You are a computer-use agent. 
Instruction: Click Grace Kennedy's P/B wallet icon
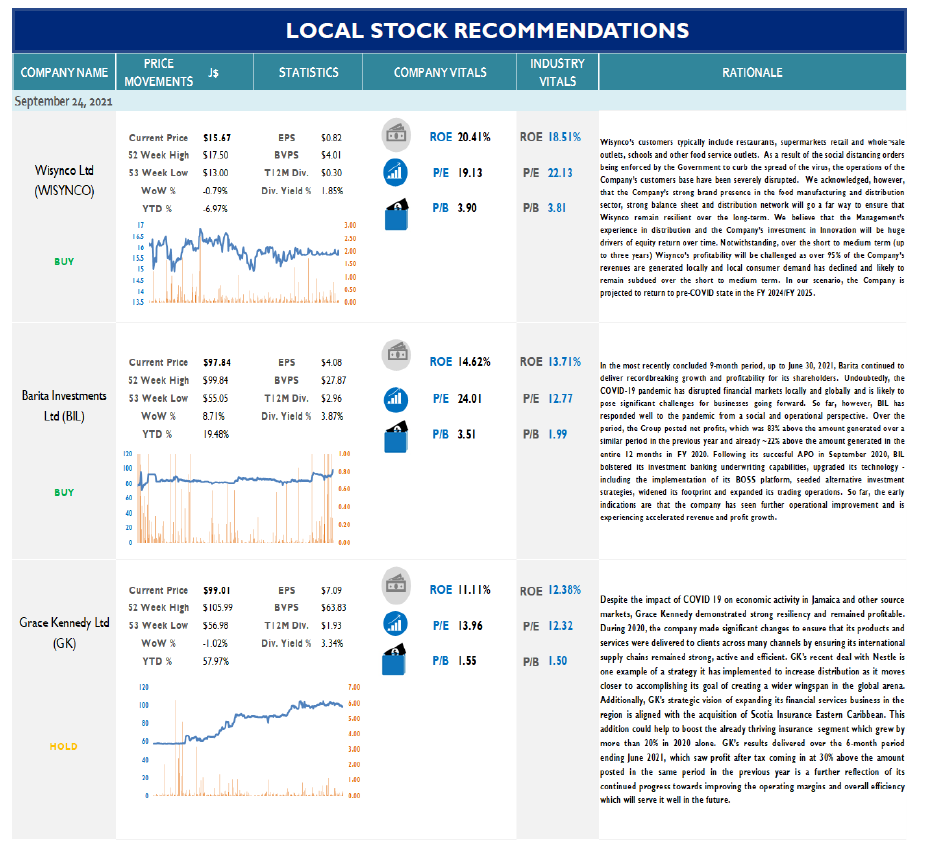[395, 659]
